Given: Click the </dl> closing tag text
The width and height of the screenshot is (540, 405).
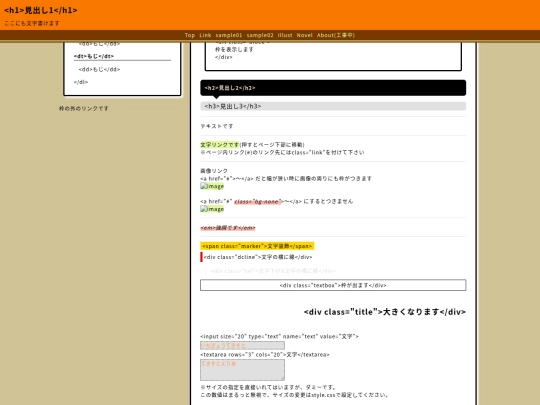Looking at the screenshot, I should [x=81, y=82].
